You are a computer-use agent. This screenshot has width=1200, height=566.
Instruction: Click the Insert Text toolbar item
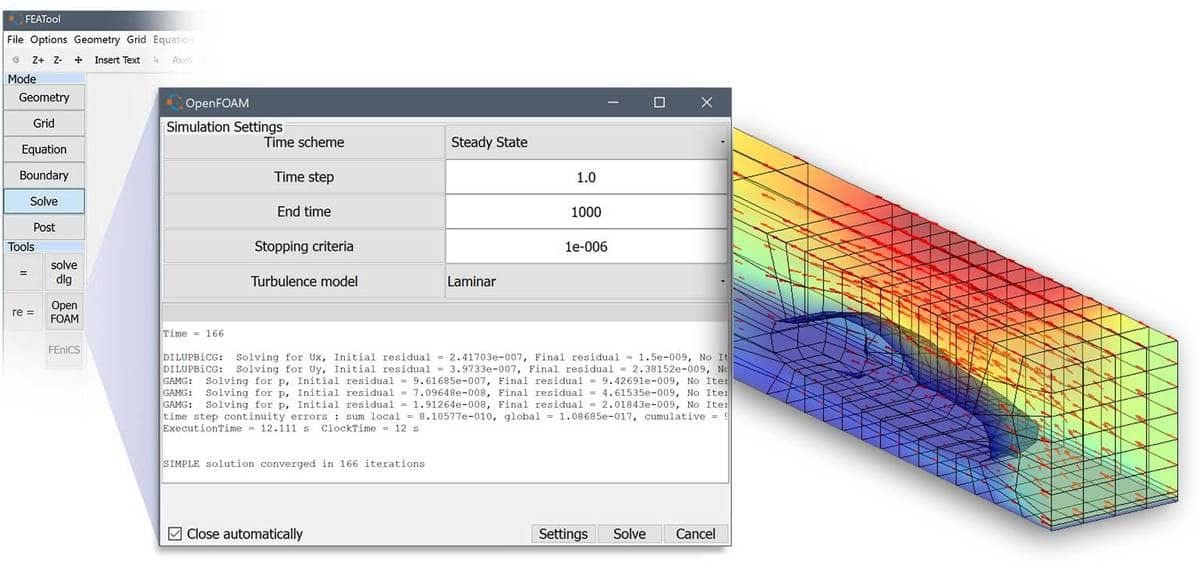coord(117,60)
